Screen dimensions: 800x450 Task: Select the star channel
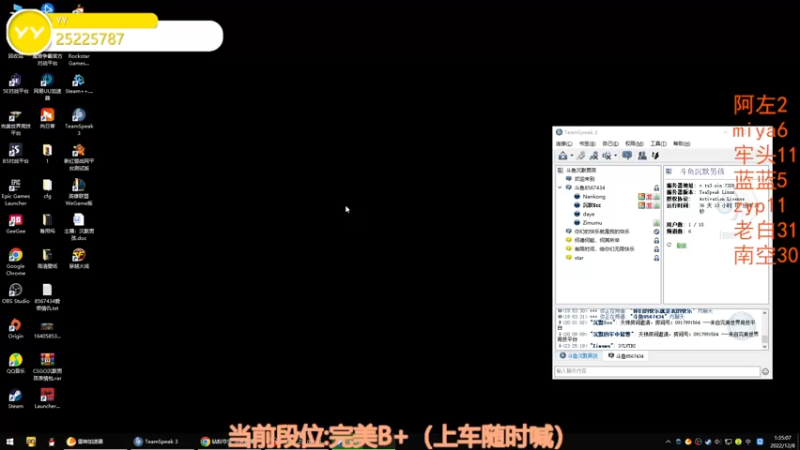pos(579,258)
